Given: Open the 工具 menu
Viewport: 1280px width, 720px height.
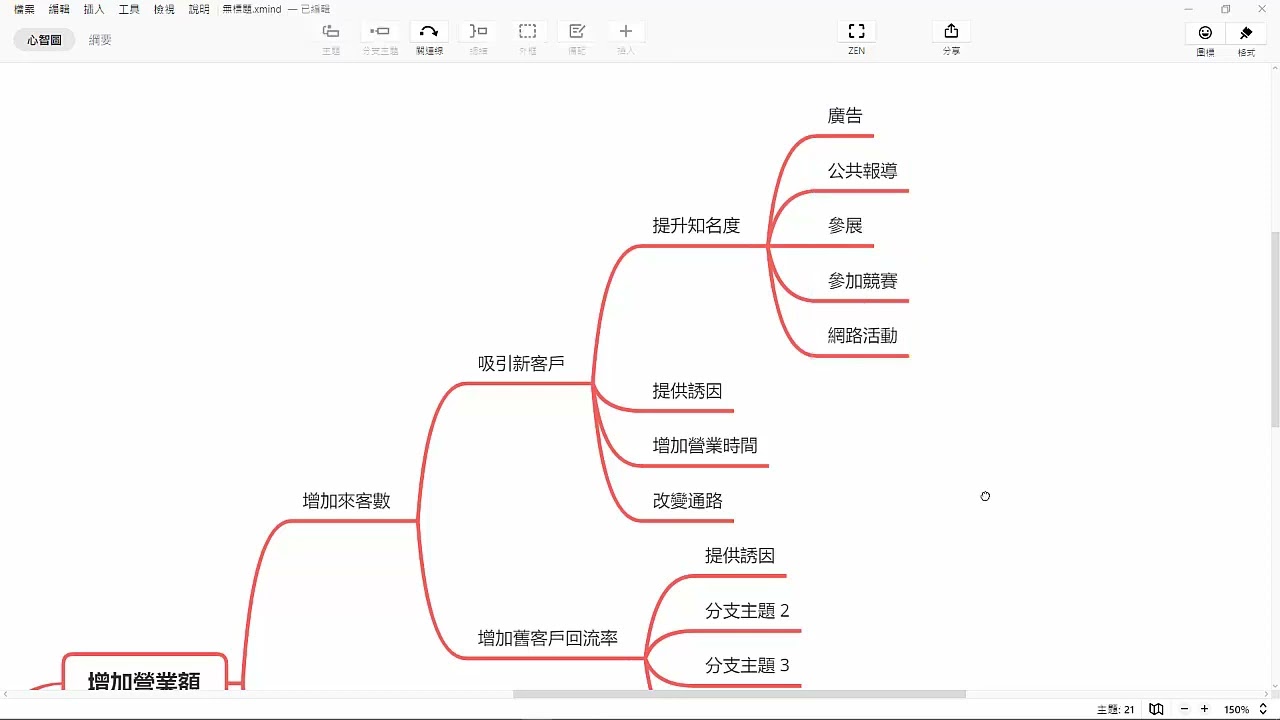Looking at the screenshot, I should (128, 9).
